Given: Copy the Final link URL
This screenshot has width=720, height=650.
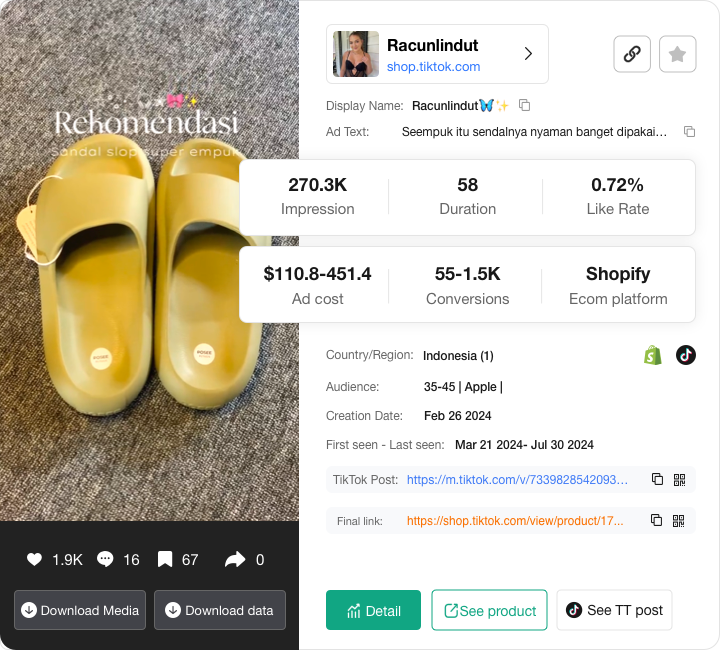Looking at the screenshot, I should point(657,520).
